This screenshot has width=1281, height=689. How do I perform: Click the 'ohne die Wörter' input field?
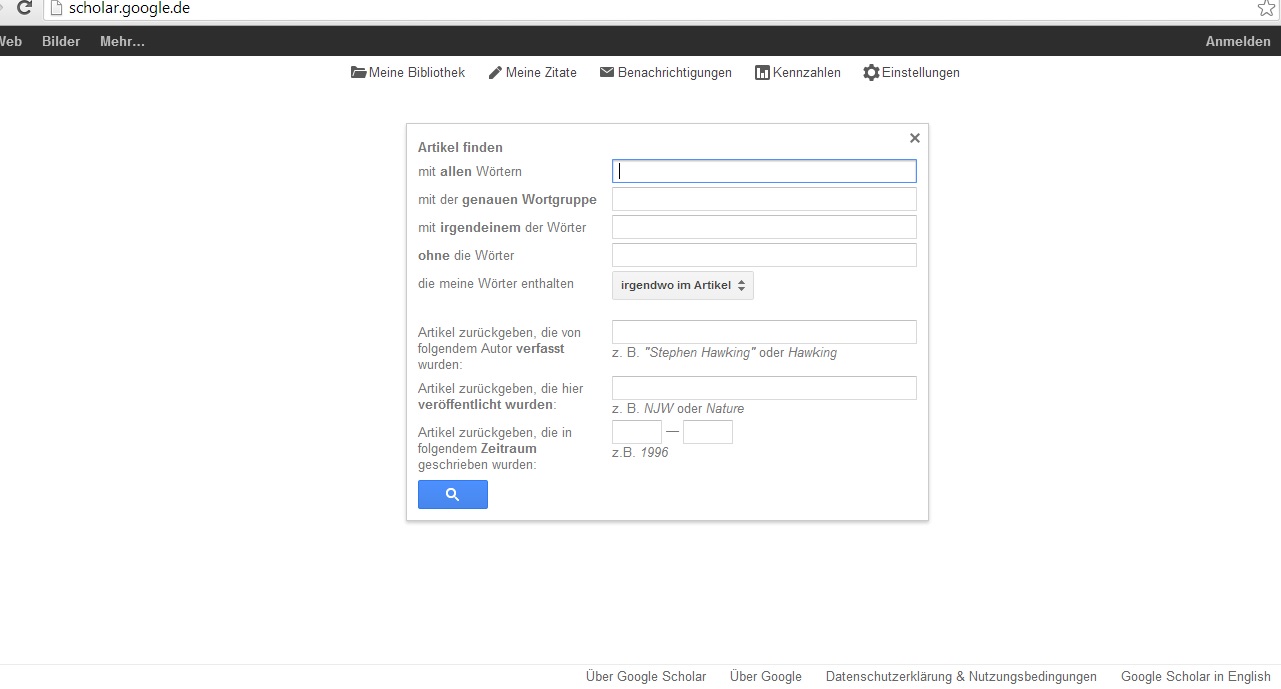764,255
